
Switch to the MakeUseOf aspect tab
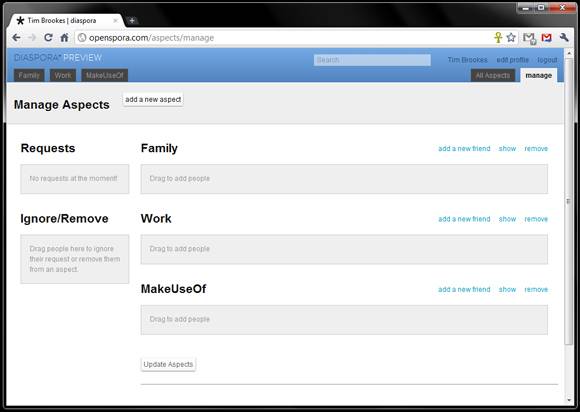tap(105, 75)
